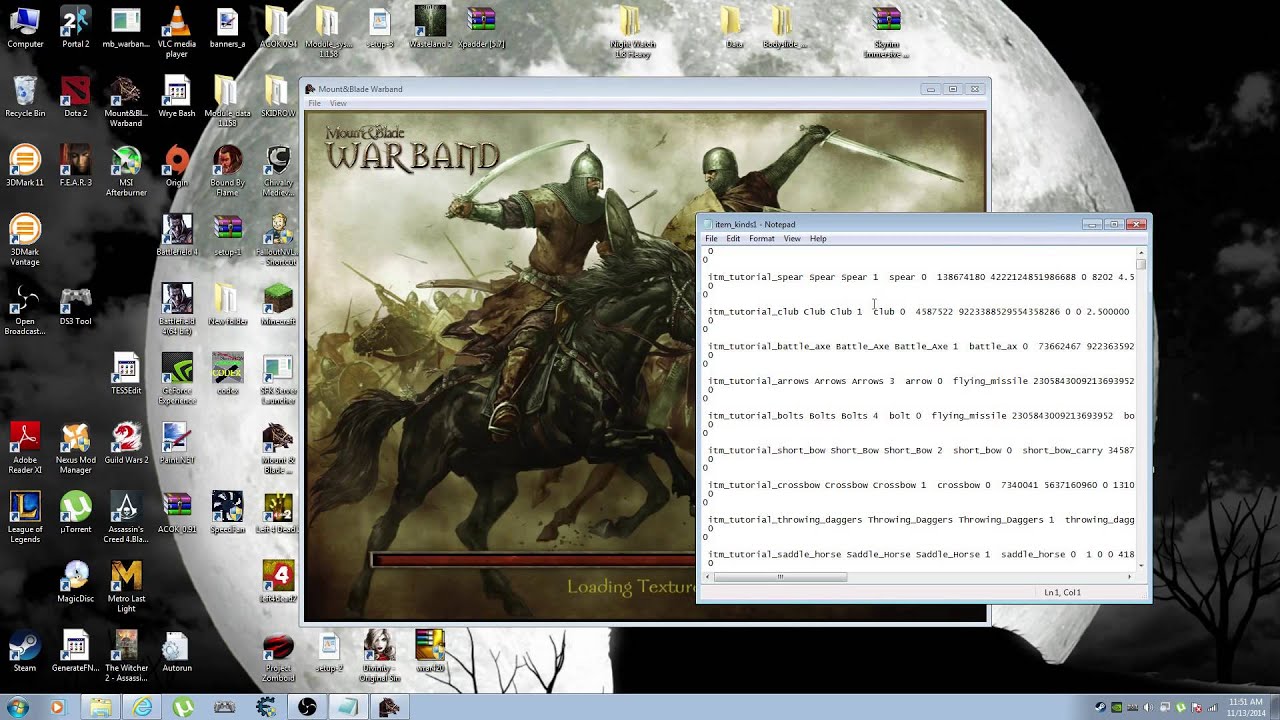Switch to Notepad taskbar button
Image resolution: width=1280 pixels, height=720 pixels.
(x=348, y=707)
